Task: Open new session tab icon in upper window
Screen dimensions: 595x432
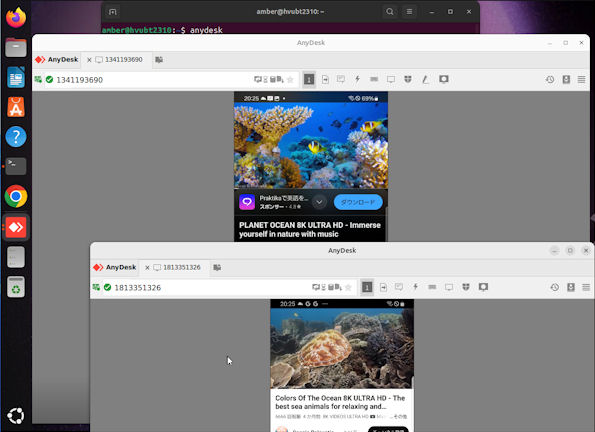Action: 159,60
